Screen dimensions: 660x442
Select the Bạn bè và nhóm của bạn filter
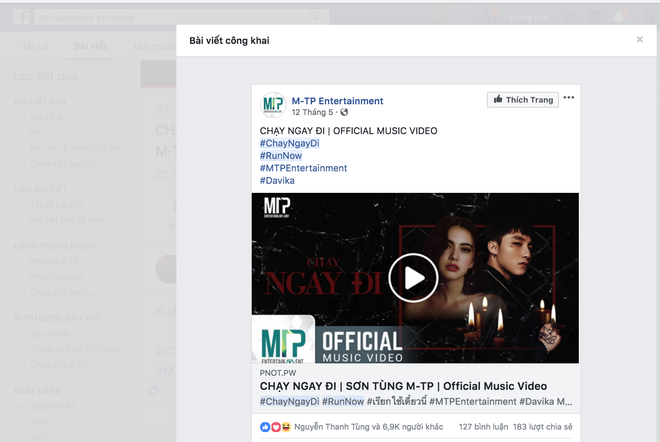coord(76,148)
